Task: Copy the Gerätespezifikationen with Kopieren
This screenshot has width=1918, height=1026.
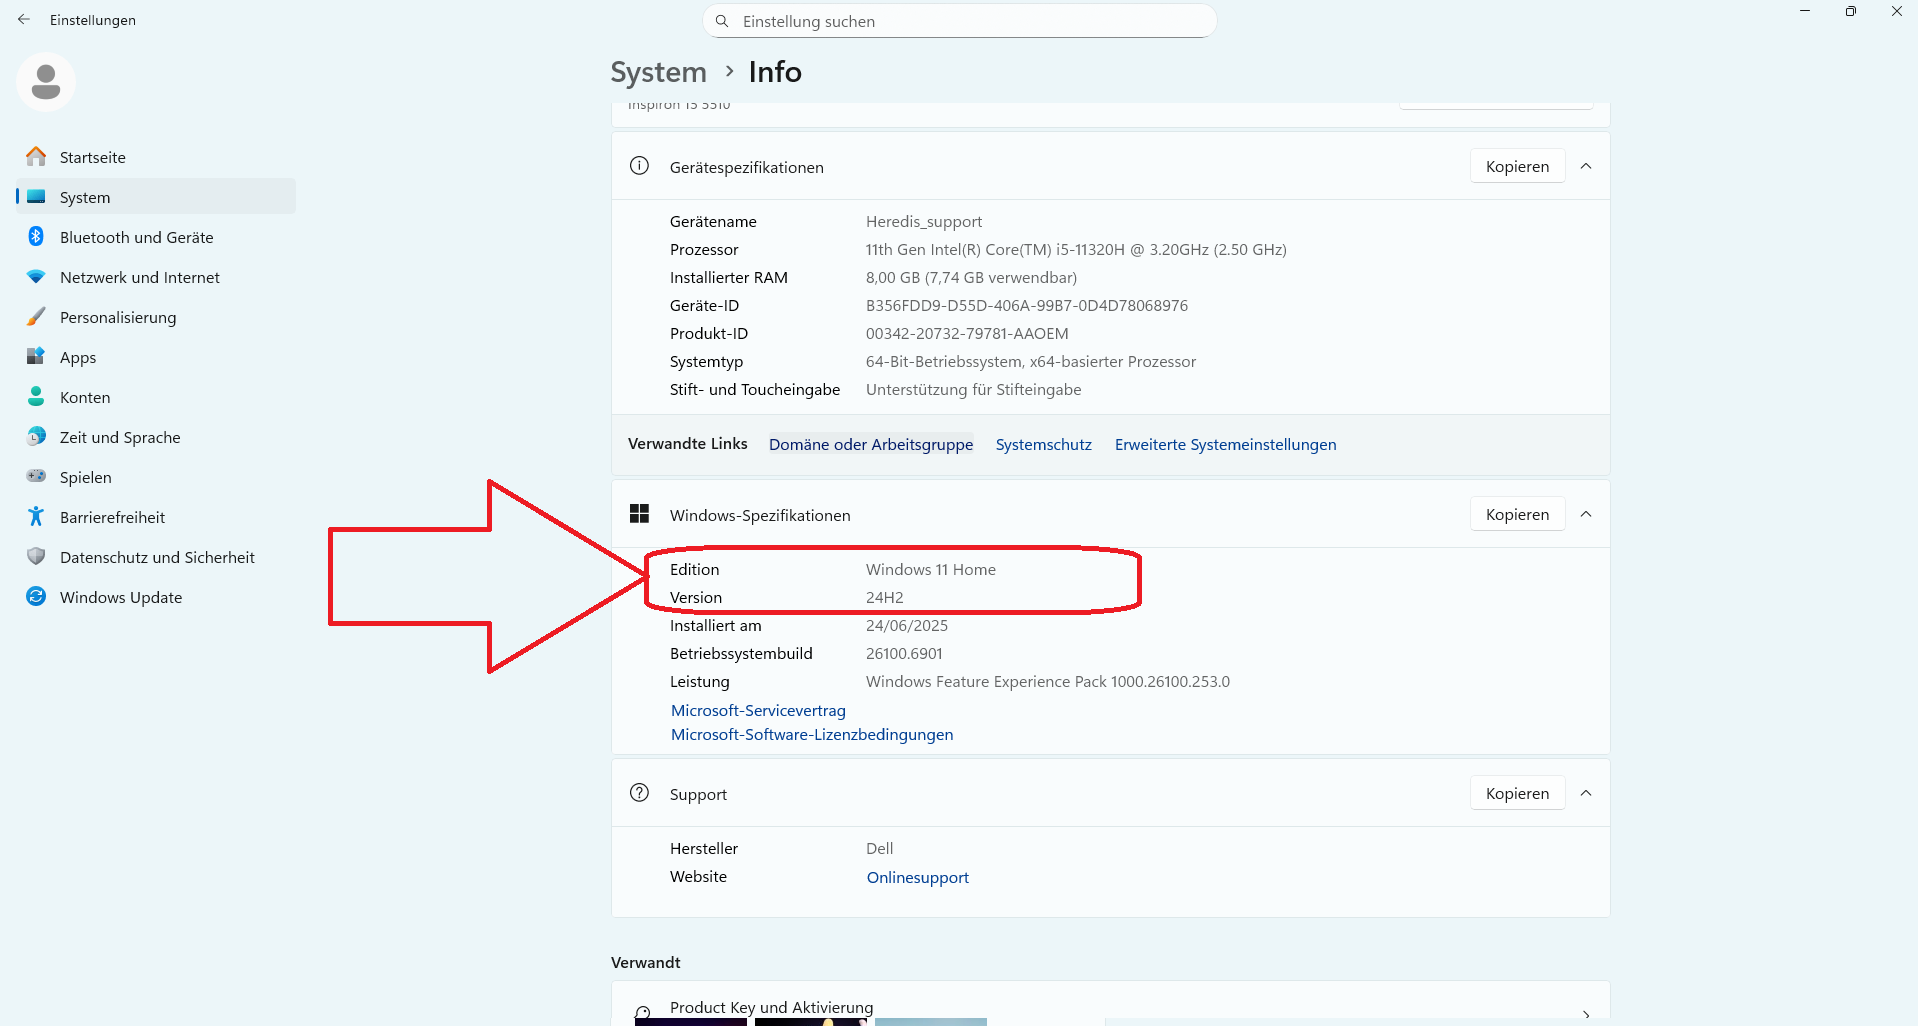Action: click(1517, 166)
